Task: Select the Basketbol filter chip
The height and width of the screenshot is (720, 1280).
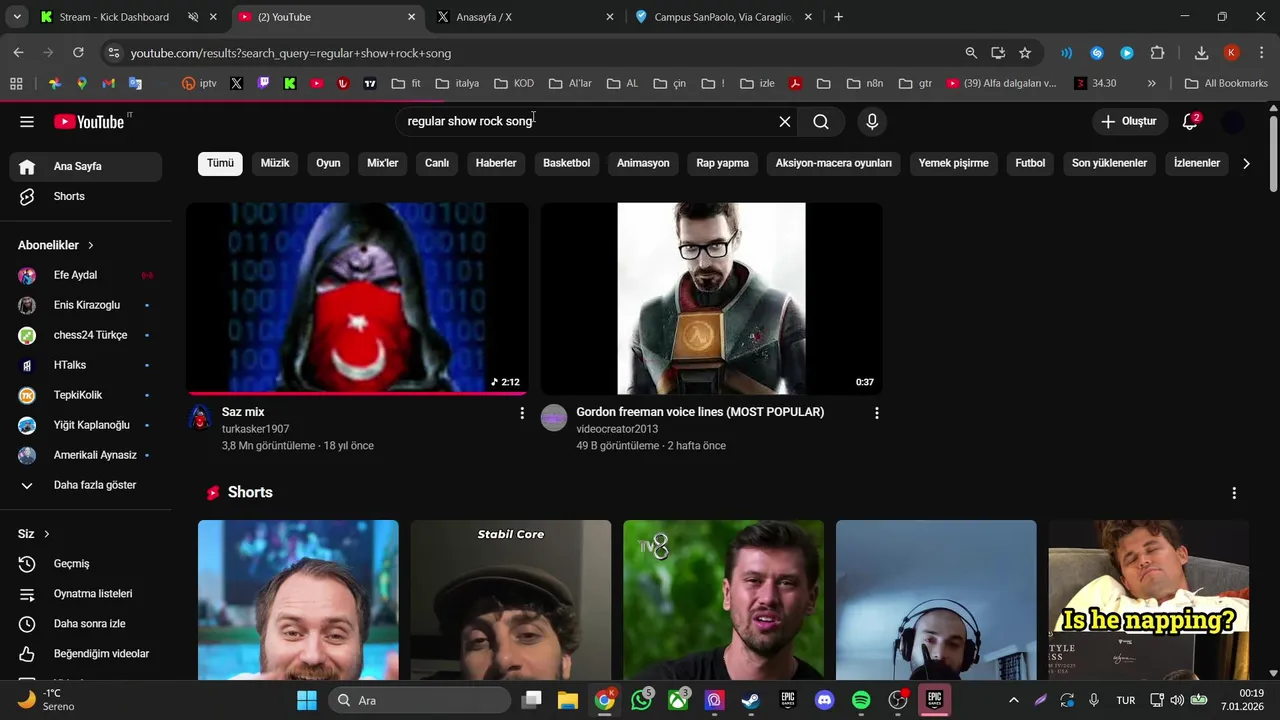Action: [x=566, y=163]
